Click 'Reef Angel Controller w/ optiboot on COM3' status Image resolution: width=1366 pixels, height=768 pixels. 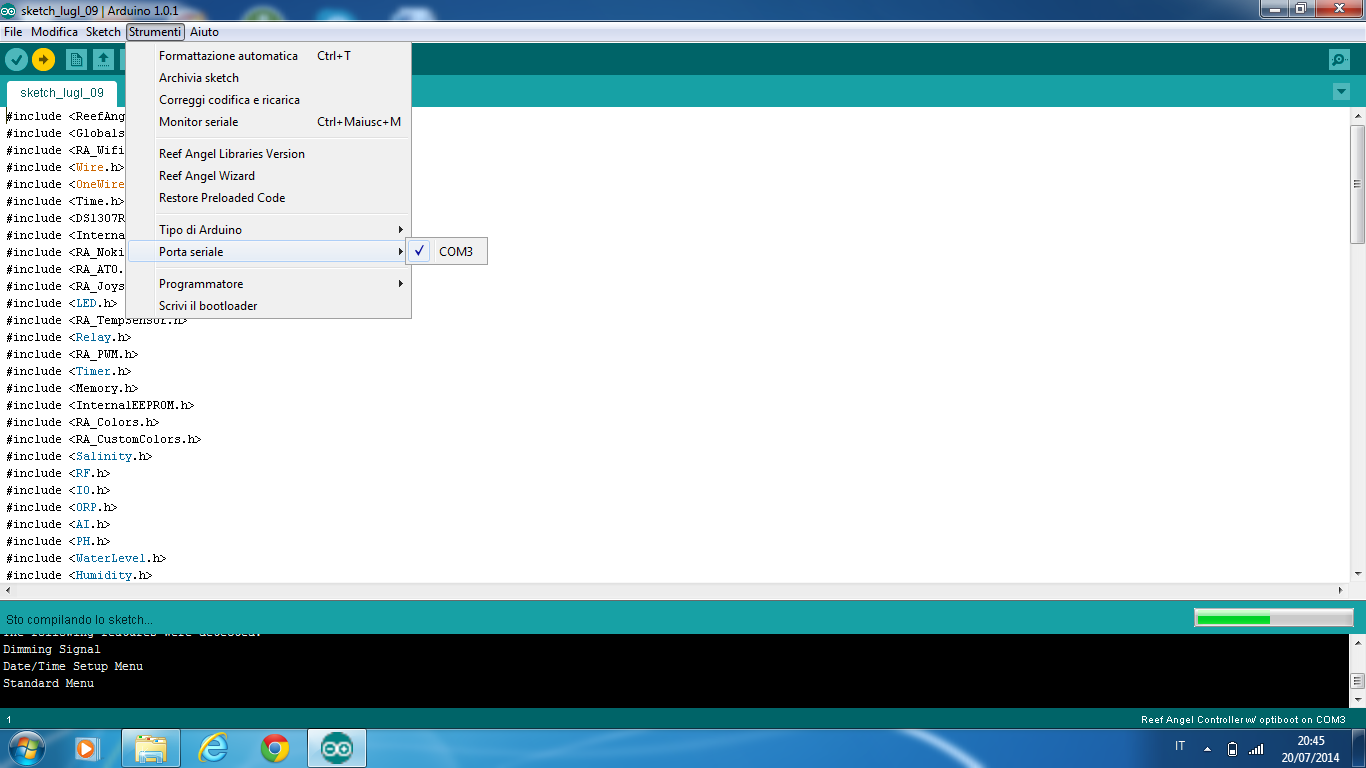1243,720
